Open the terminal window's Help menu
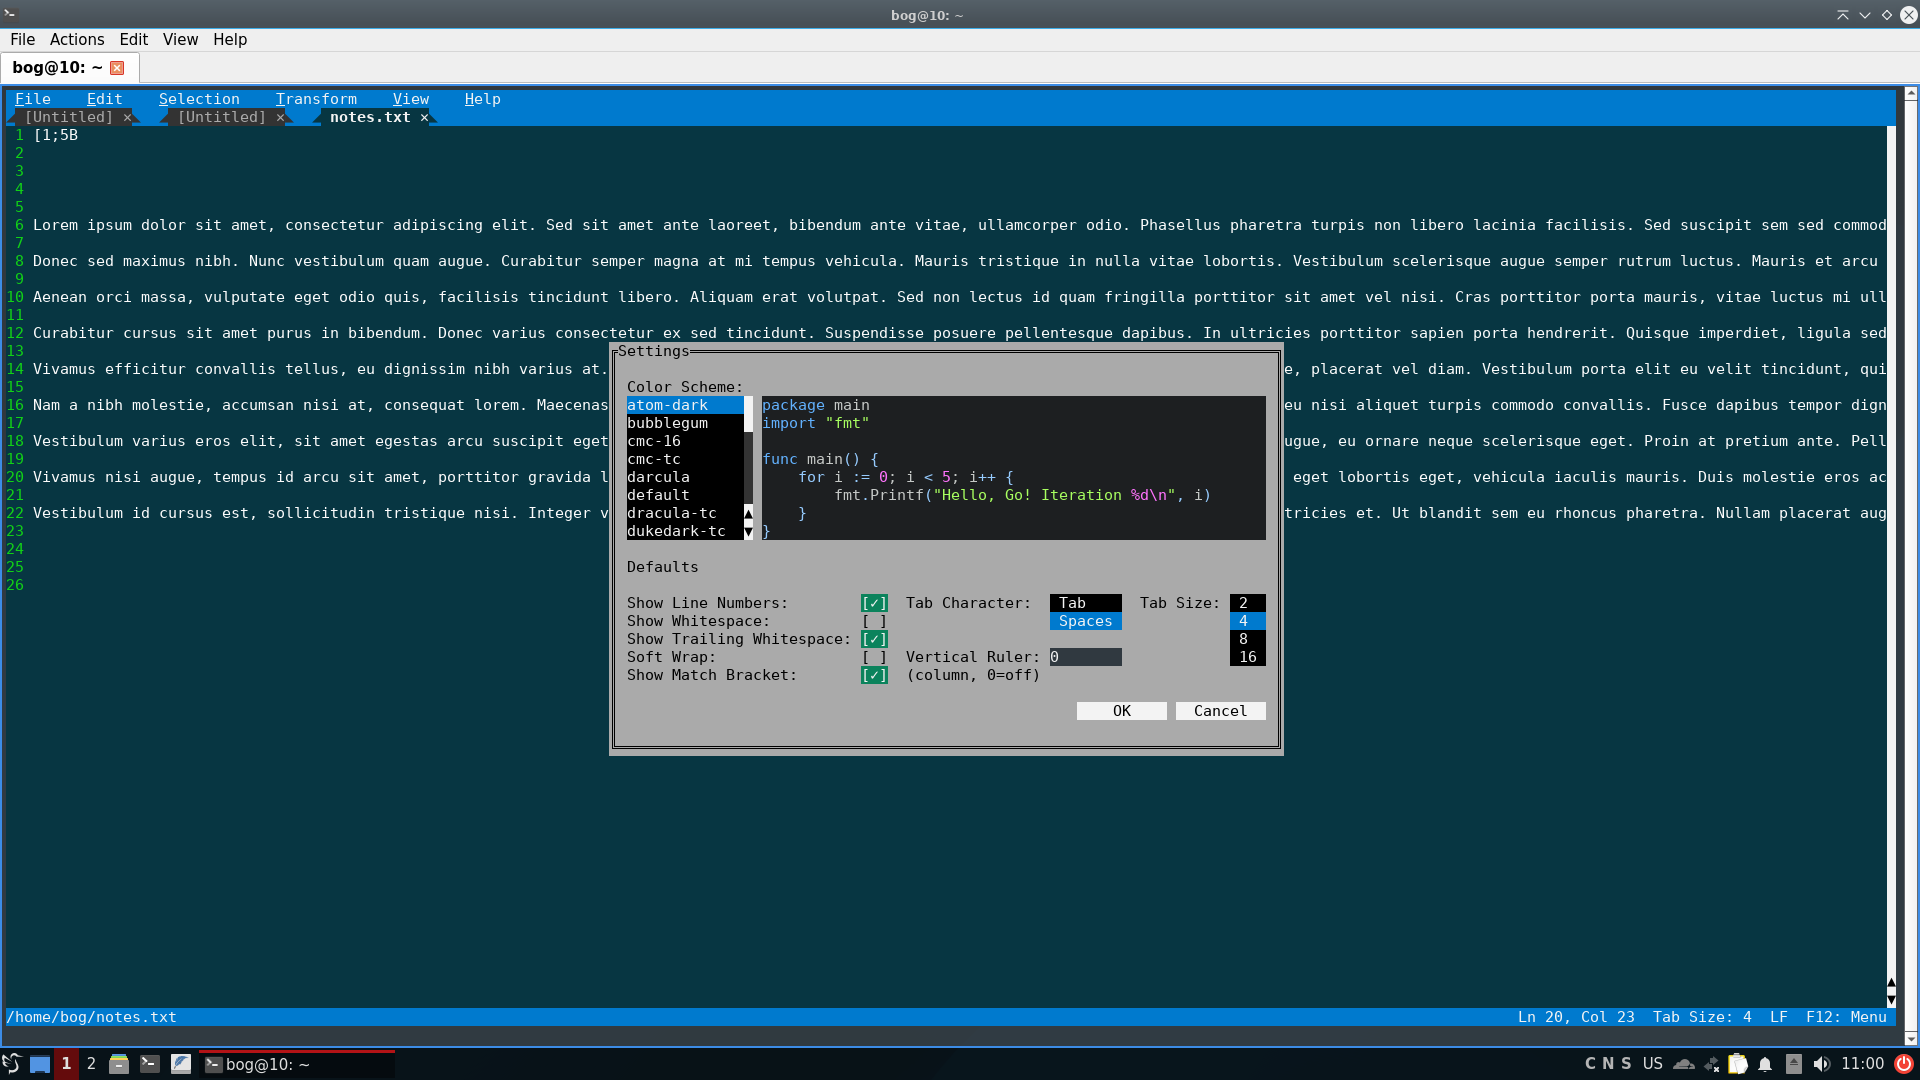Viewport: 1920px width, 1080px height. point(230,40)
